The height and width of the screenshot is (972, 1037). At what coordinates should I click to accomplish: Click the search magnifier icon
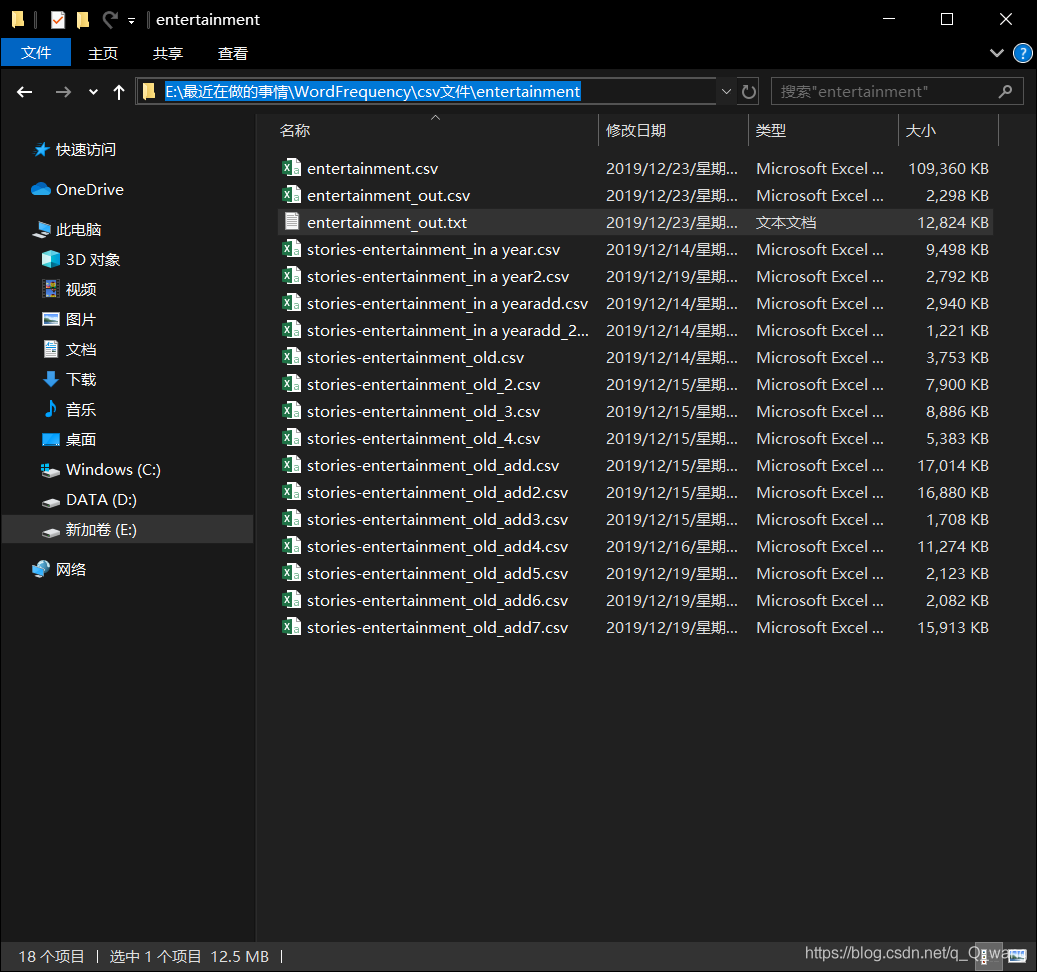[1005, 91]
